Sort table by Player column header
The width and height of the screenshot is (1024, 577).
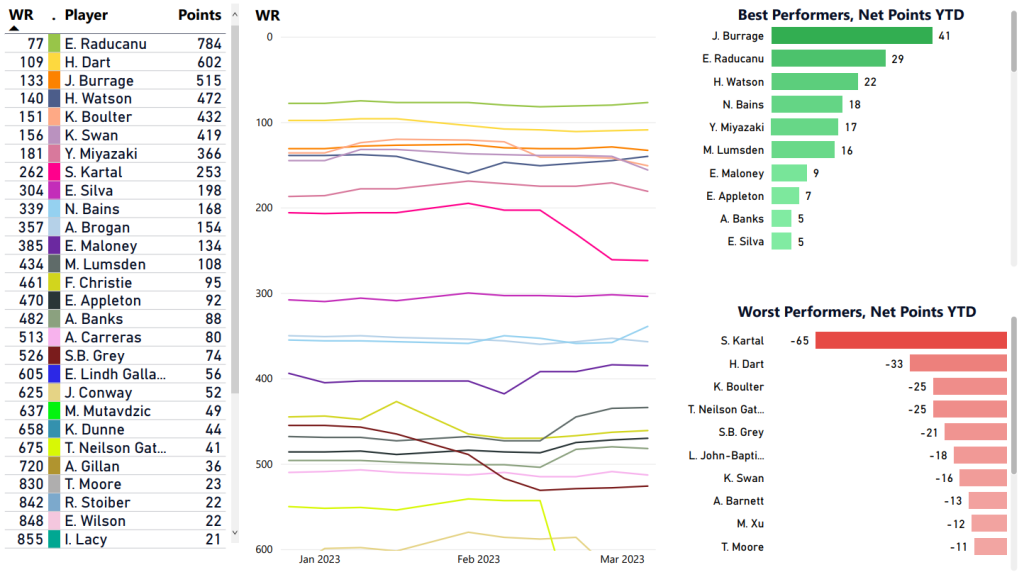coord(86,15)
